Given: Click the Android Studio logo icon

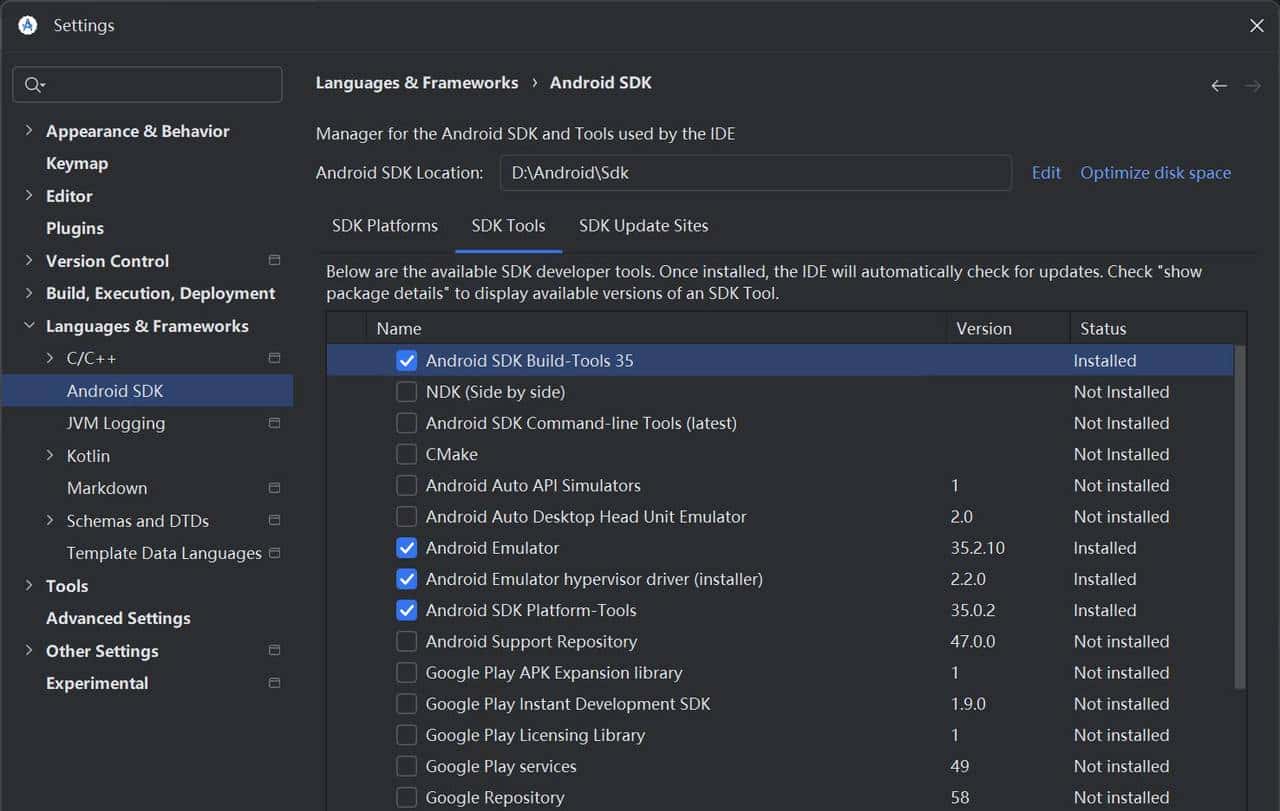Looking at the screenshot, I should (x=28, y=26).
